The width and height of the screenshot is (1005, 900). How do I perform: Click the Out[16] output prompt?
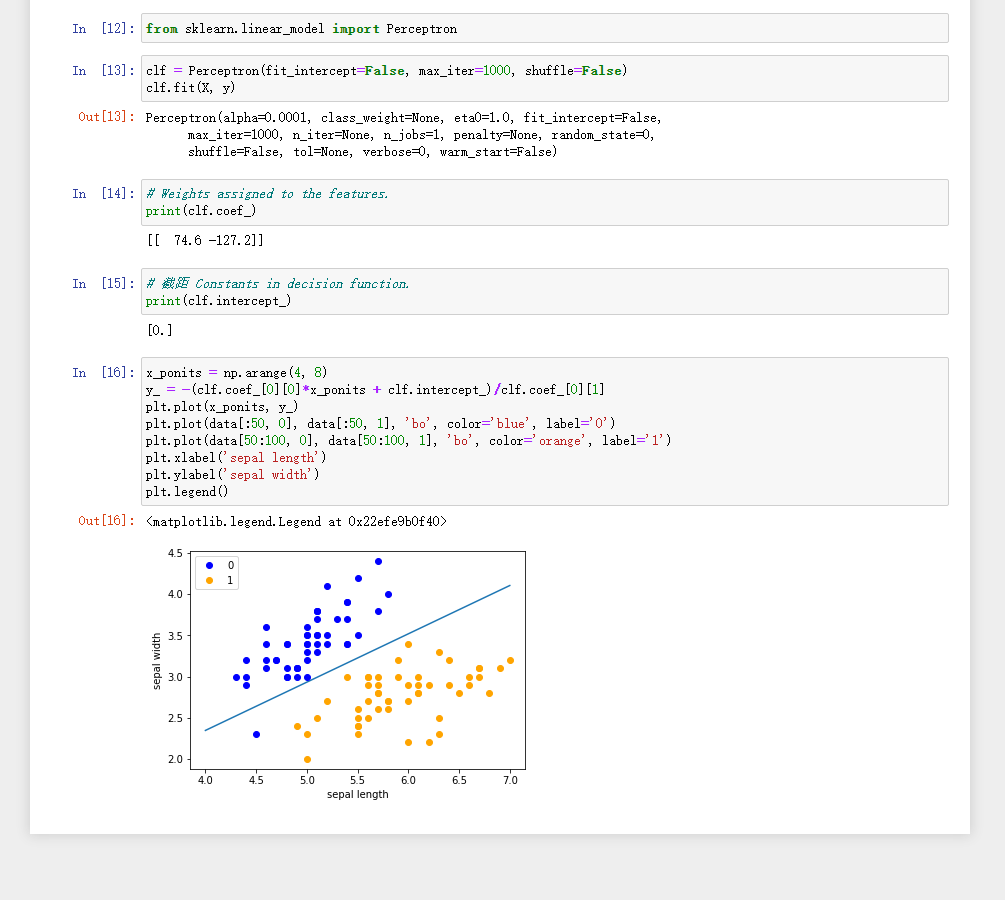click(106, 521)
